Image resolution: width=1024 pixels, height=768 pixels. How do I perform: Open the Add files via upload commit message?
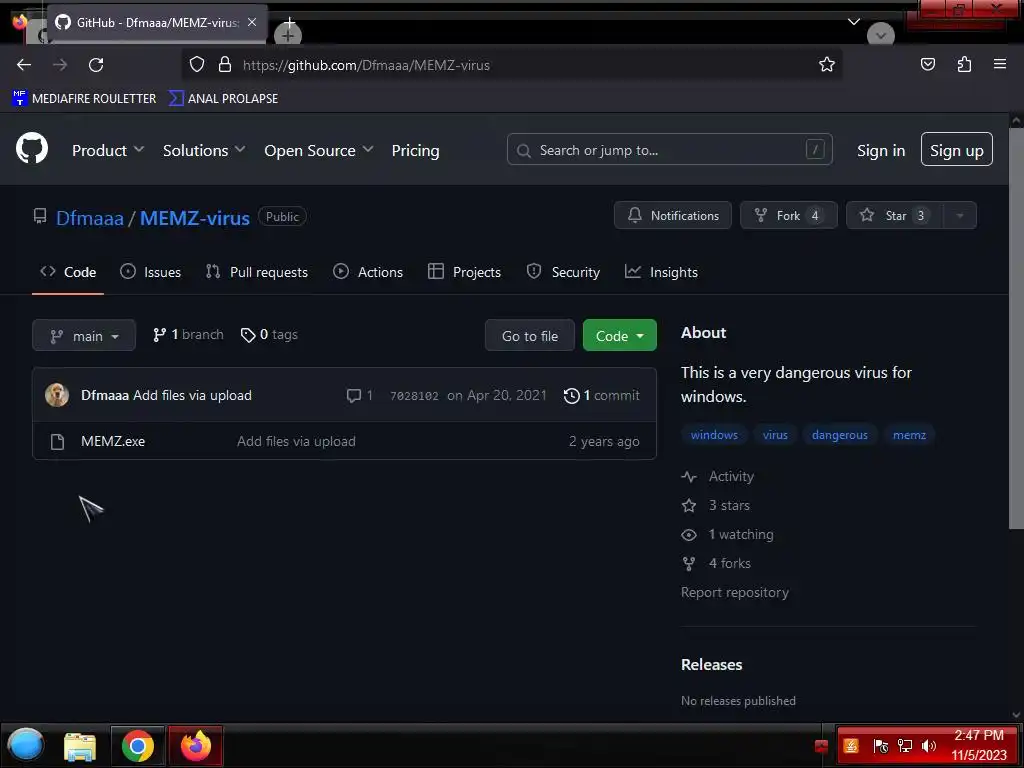[192, 395]
